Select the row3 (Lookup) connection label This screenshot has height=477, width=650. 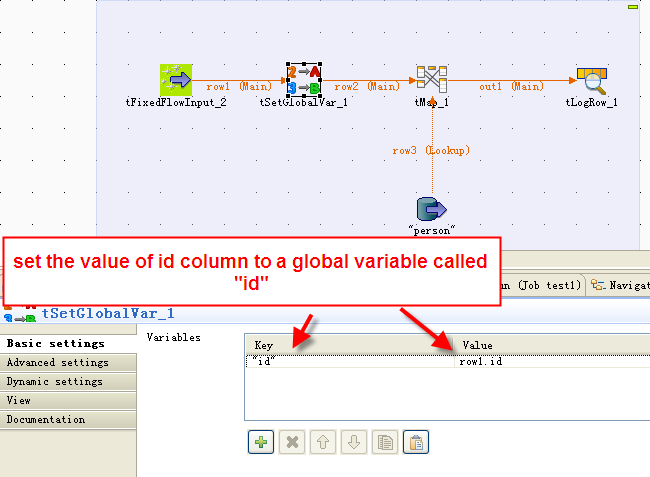(431, 150)
